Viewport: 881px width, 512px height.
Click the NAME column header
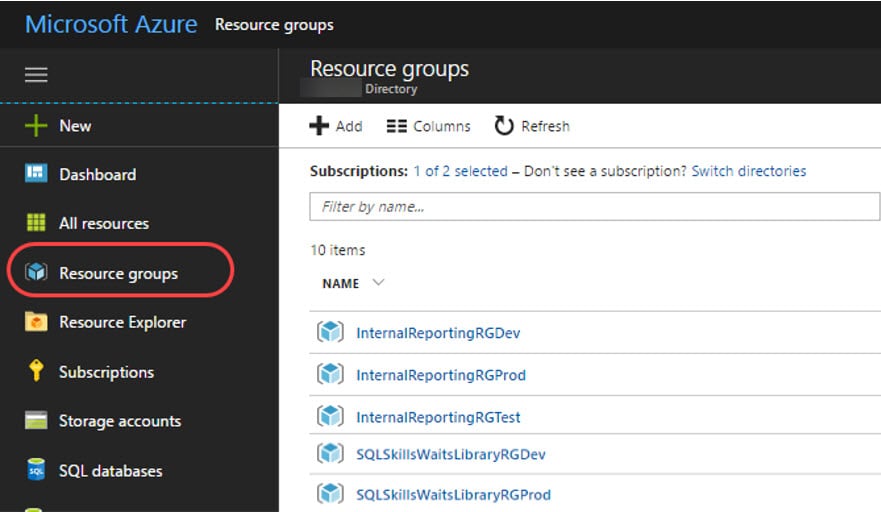click(x=340, y=283)
